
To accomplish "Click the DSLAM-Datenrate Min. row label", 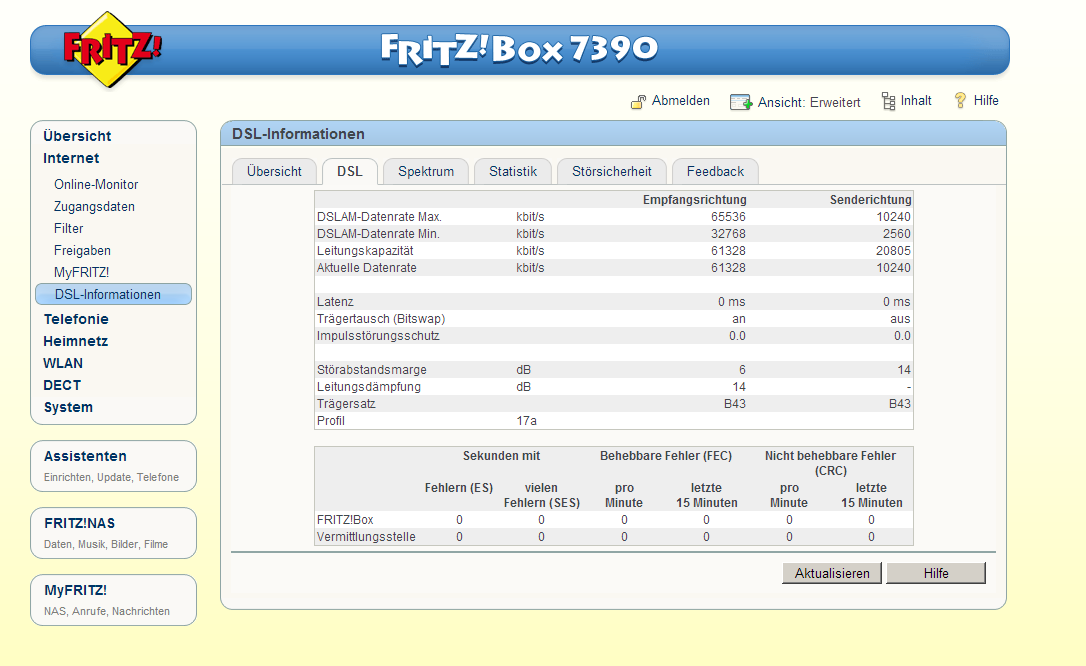I will [378, 234].
